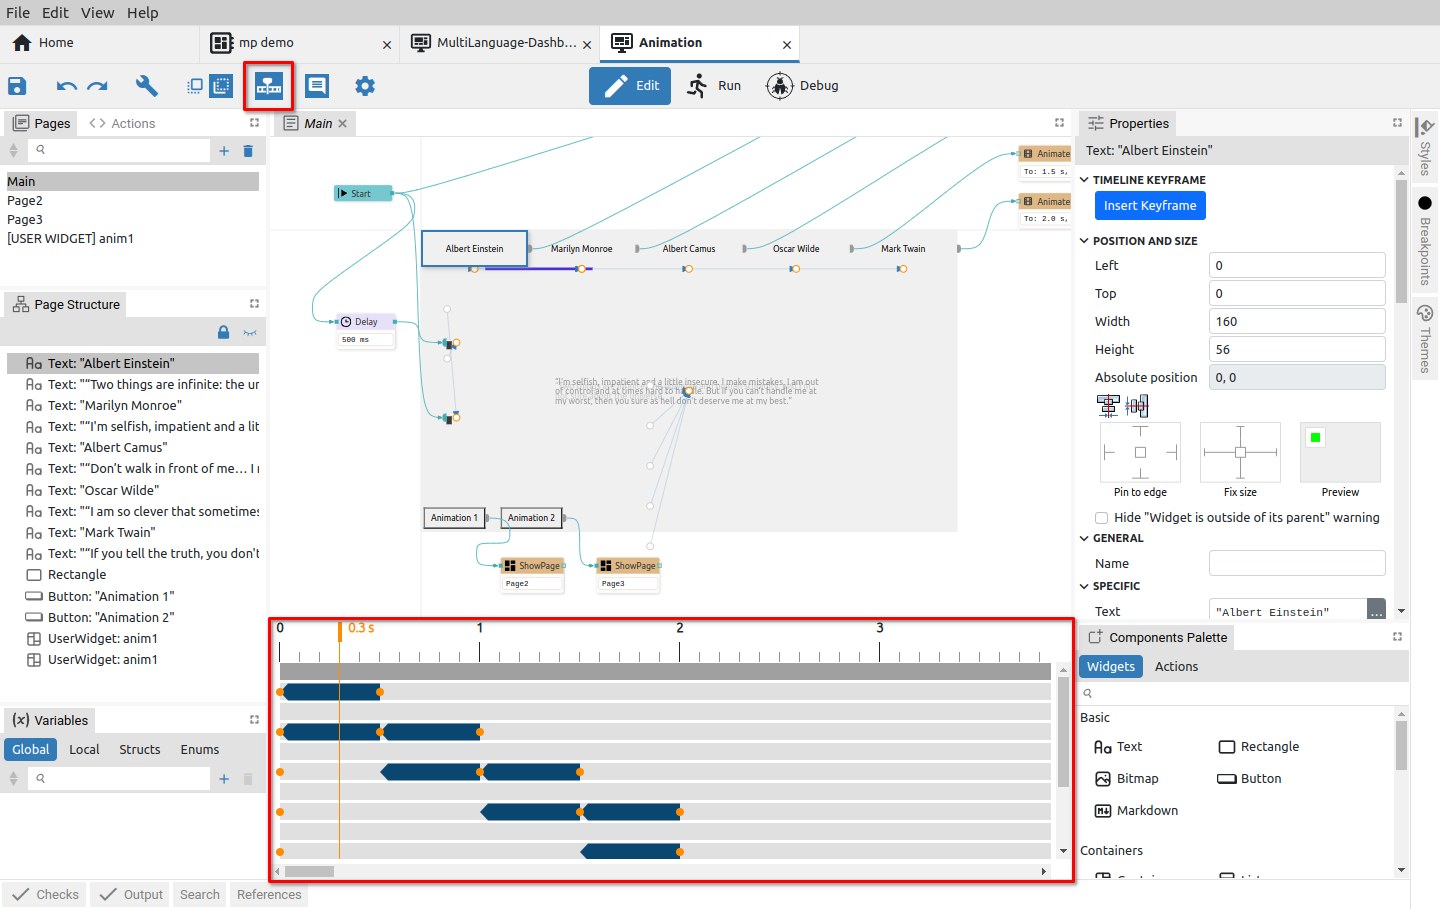1440x909 pixels.
Task: Collapse the Position and Size section
Action: [x=1085, y=241]
